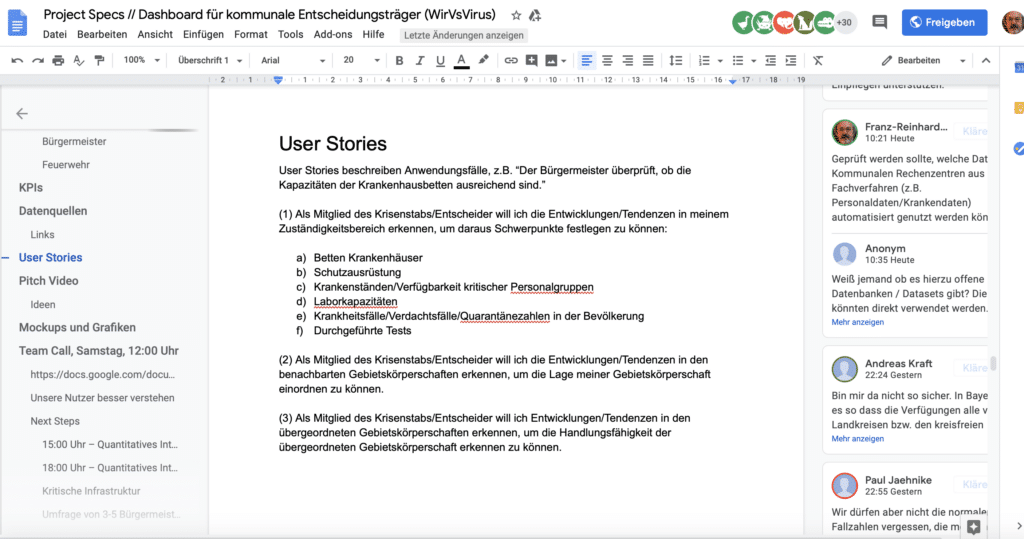Open the insert image dropdown arrow
1024x539 pixels.
click(564, 61)
